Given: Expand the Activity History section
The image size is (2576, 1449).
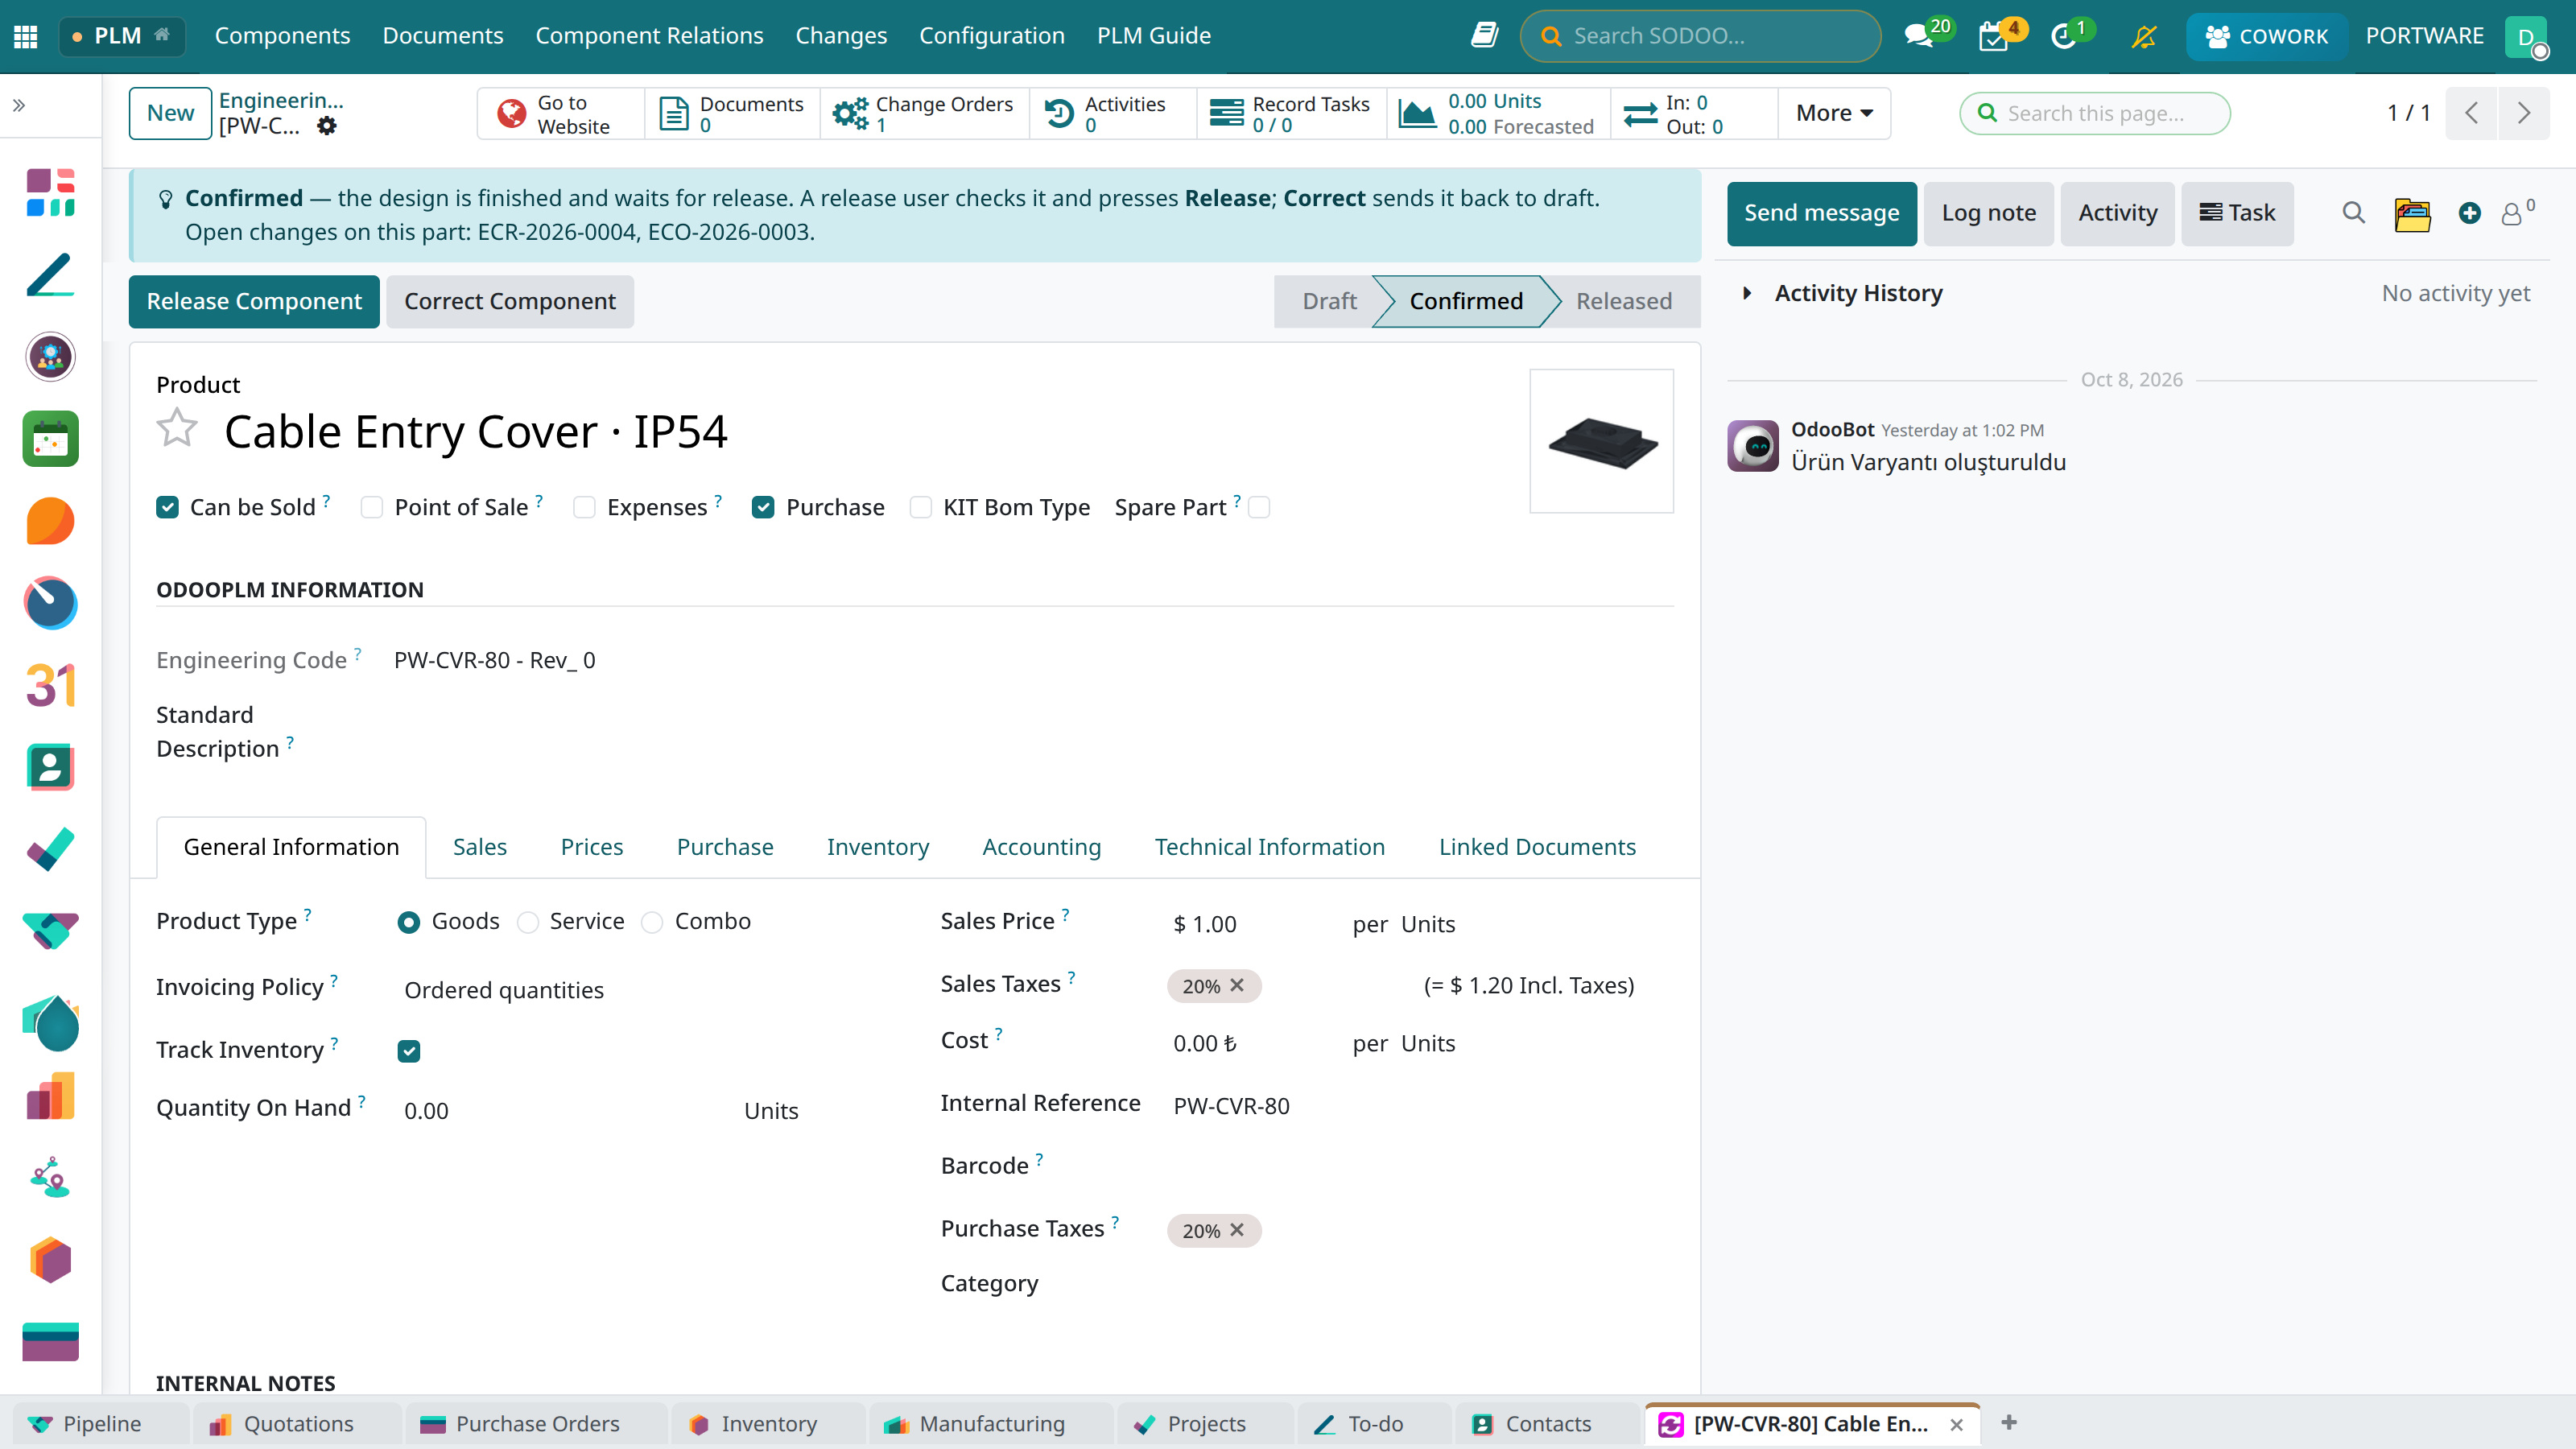Looking at the screenshot, I should [x=1858, y=293].
